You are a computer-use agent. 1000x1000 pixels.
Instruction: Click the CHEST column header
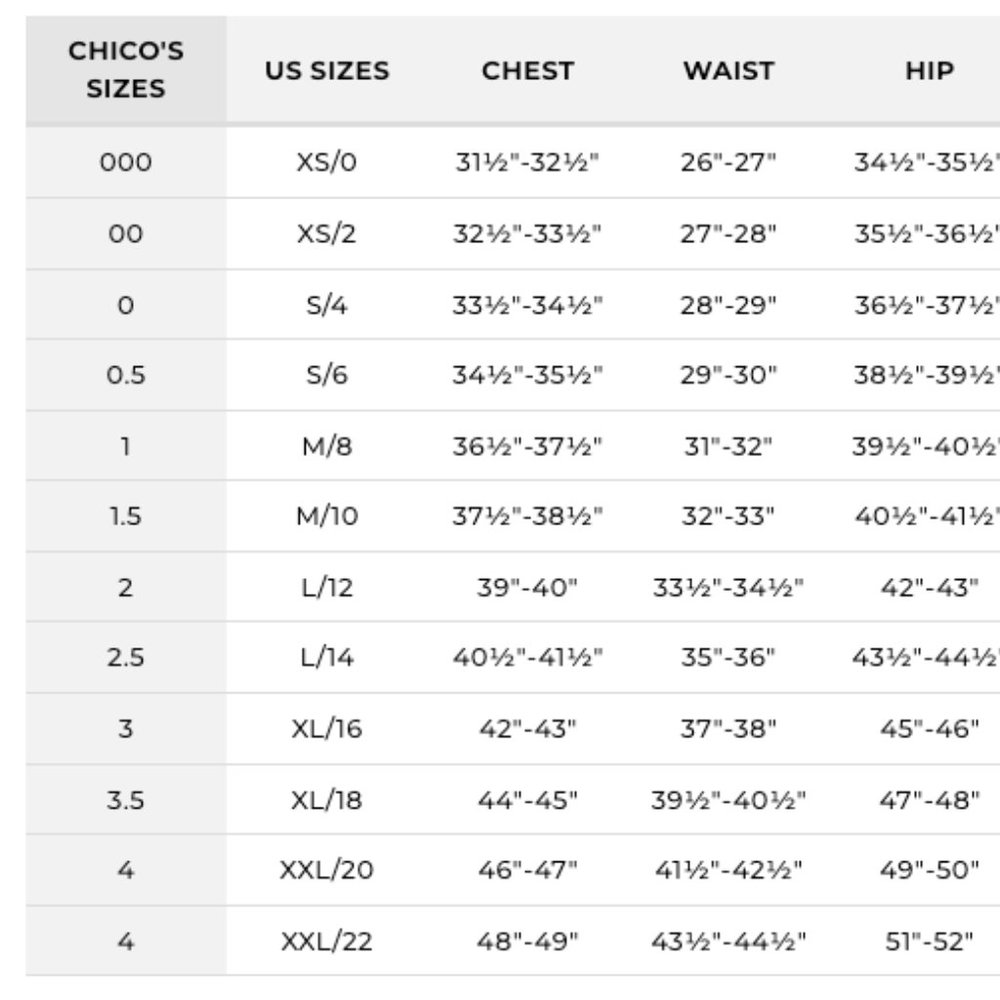click(528, 70)
